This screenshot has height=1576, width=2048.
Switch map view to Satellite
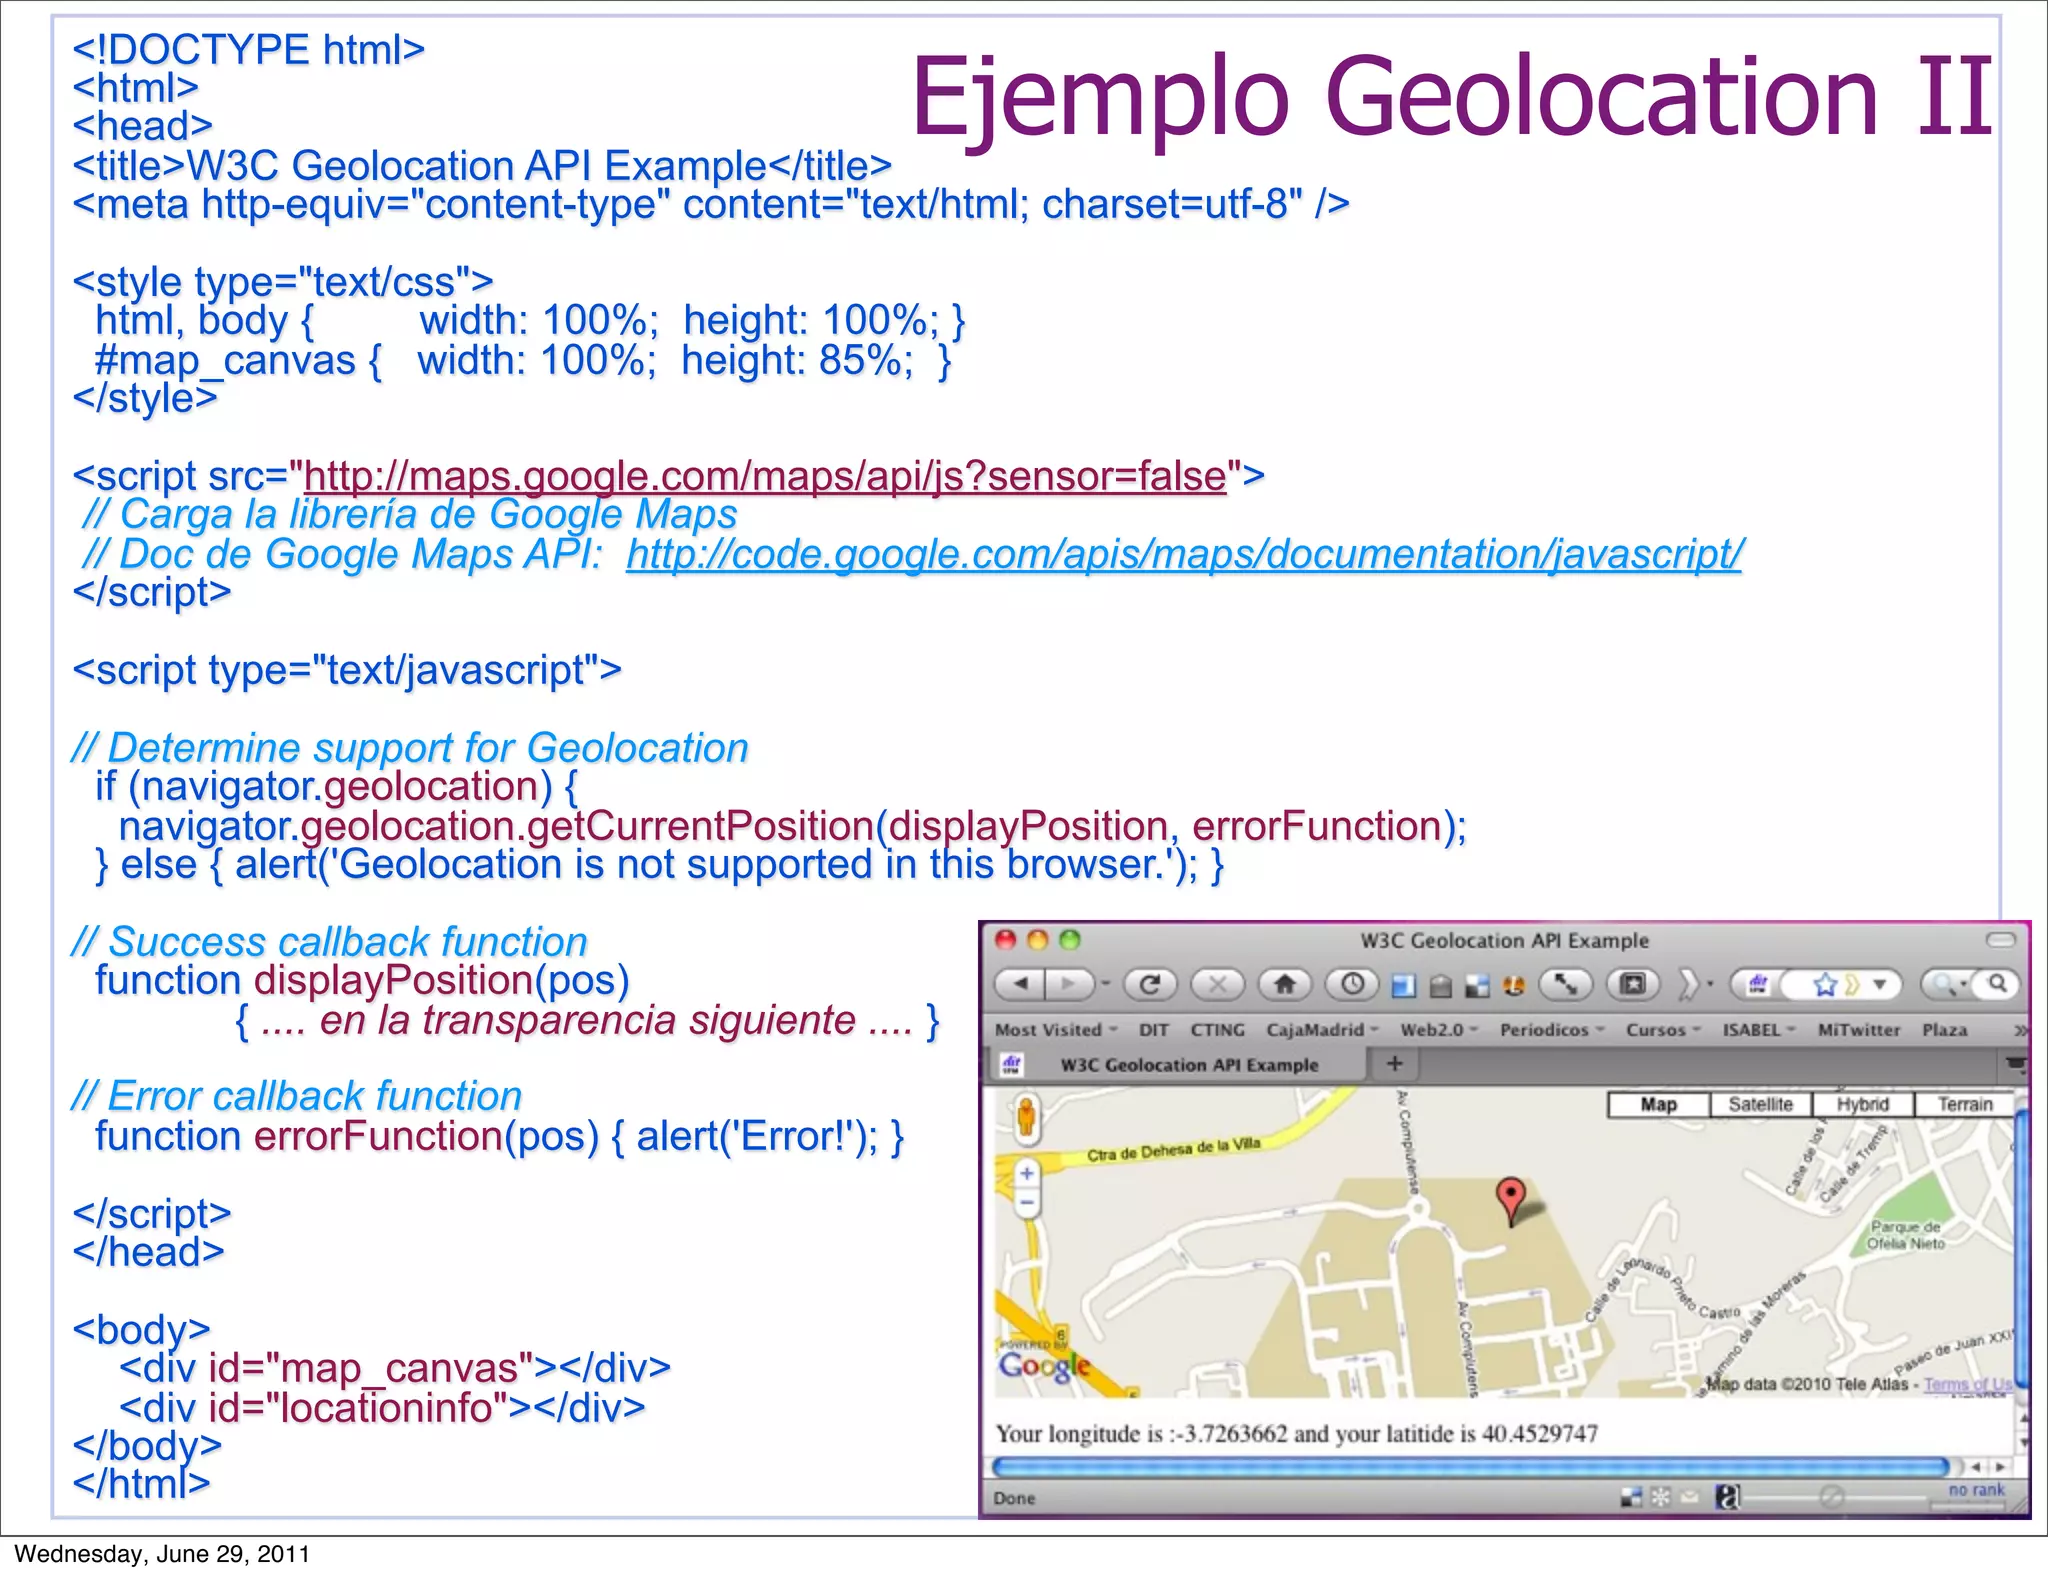coord(1760,1104)
